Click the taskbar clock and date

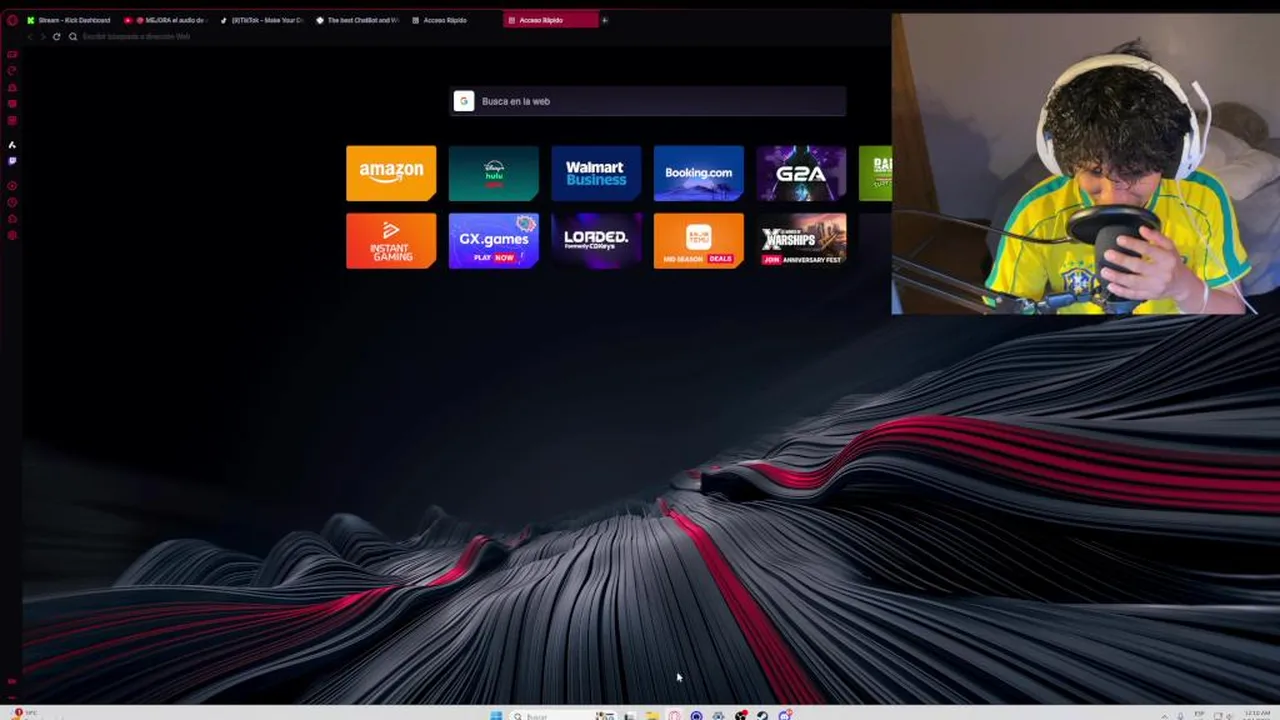coord(1257,715)
